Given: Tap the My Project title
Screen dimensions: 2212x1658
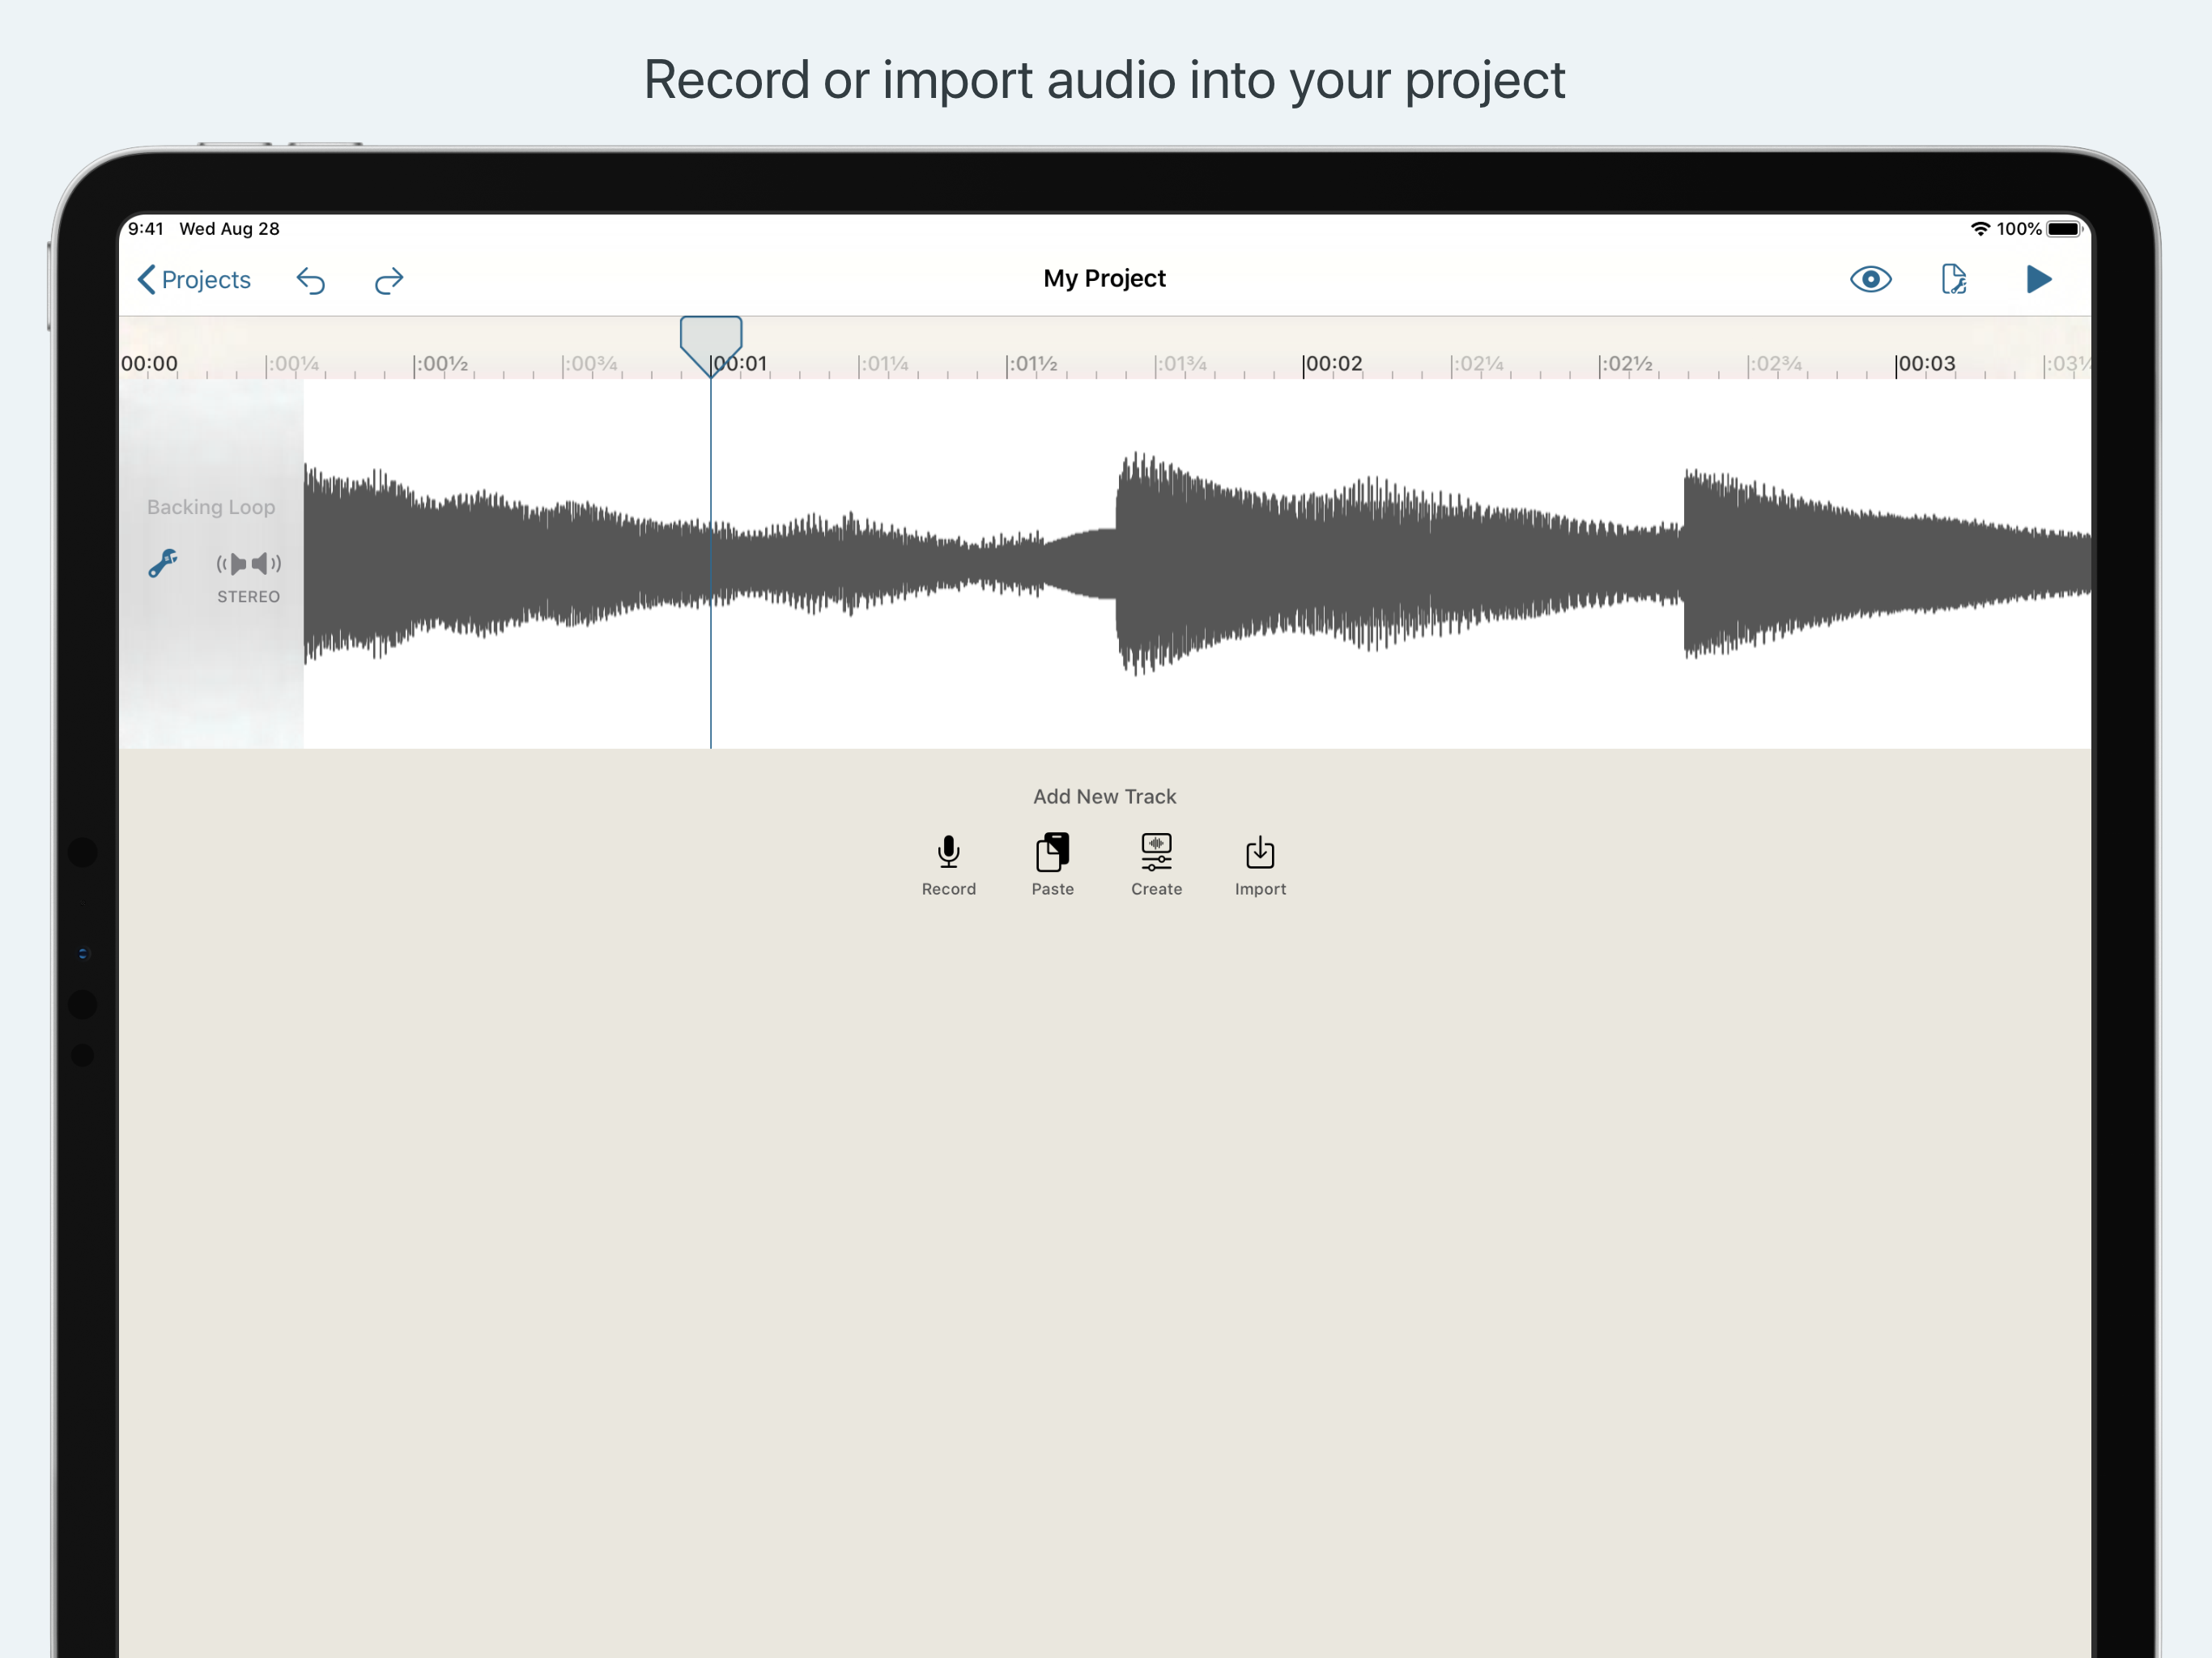Looking at the screenshot, I should [x=1104, y=279].
